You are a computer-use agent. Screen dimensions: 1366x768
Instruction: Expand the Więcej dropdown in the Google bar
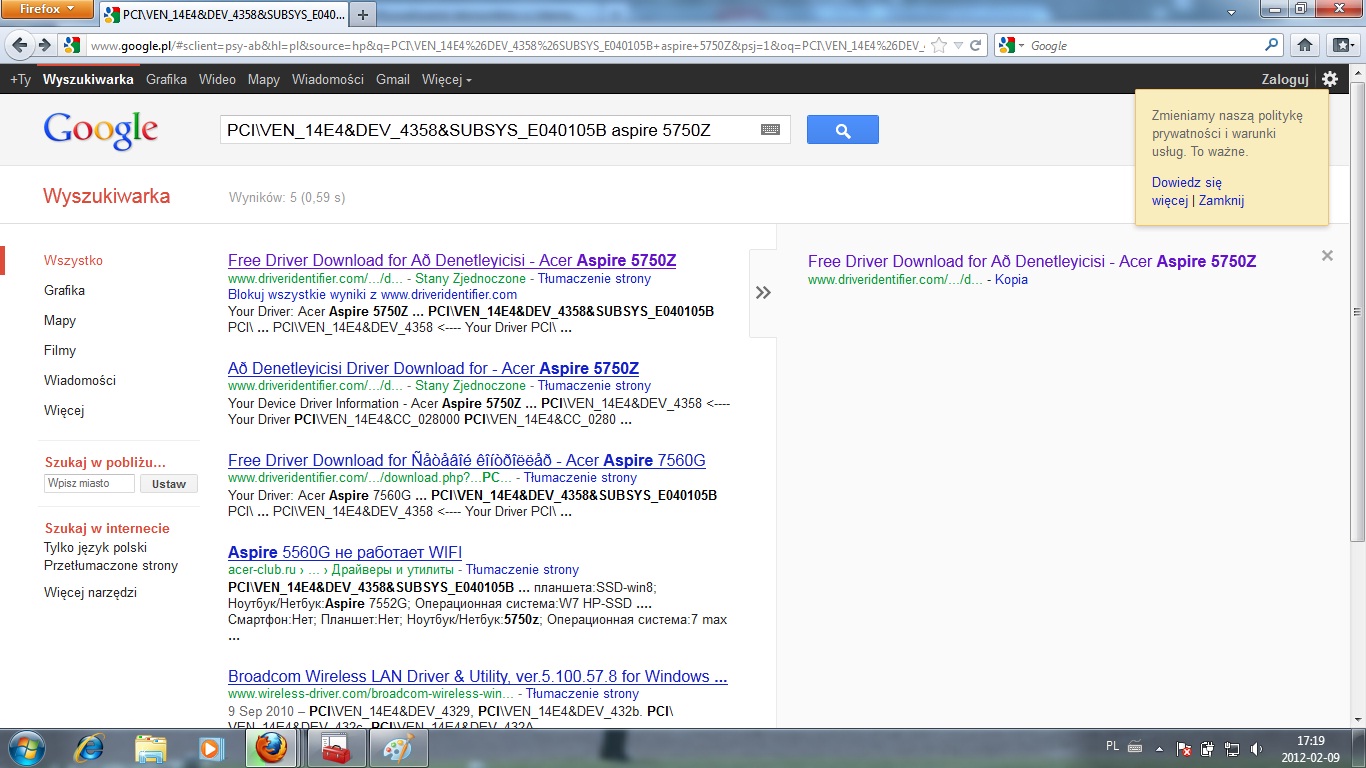[x=446, y=79]
